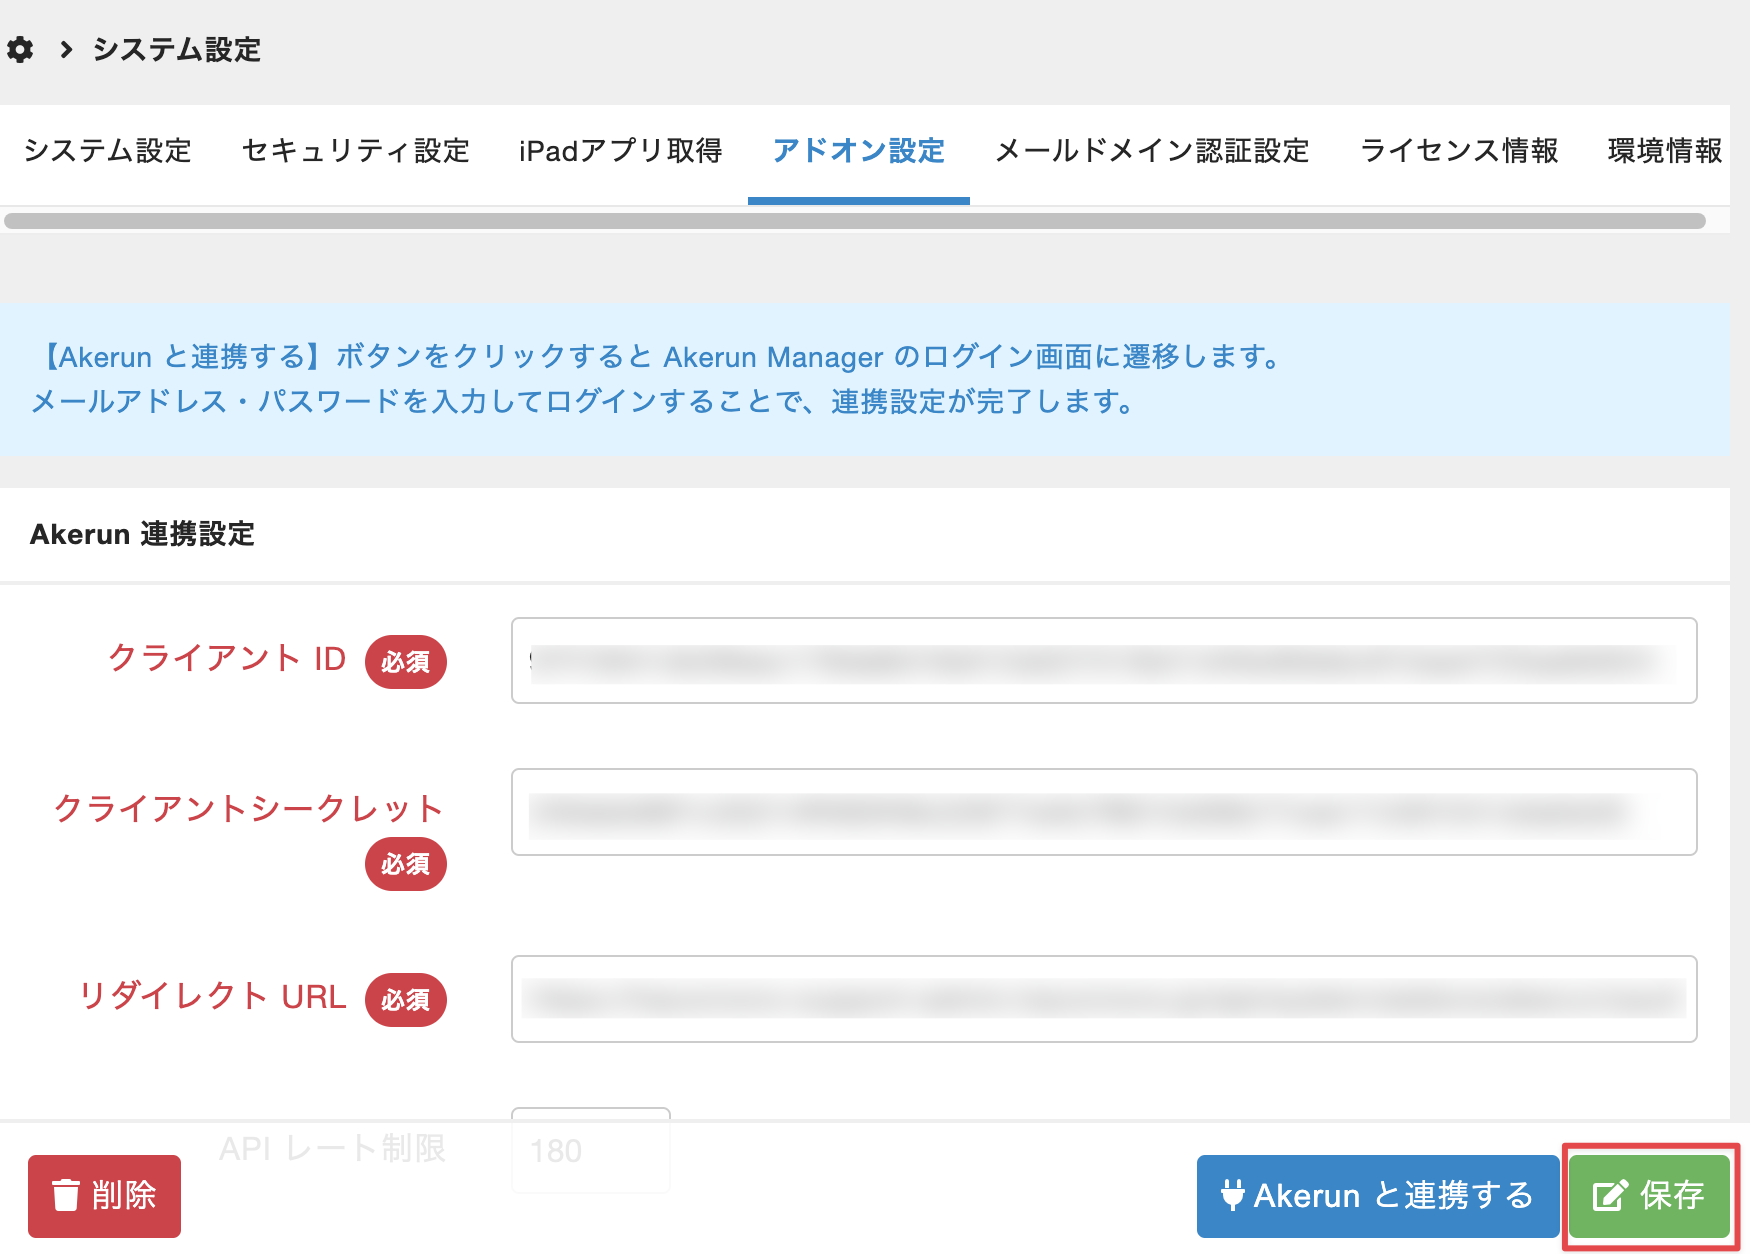1750x1254 pixels.
Task: Click the システム設定 breadcrumb title
Action: pyautogui.click(x=177, y=49)
